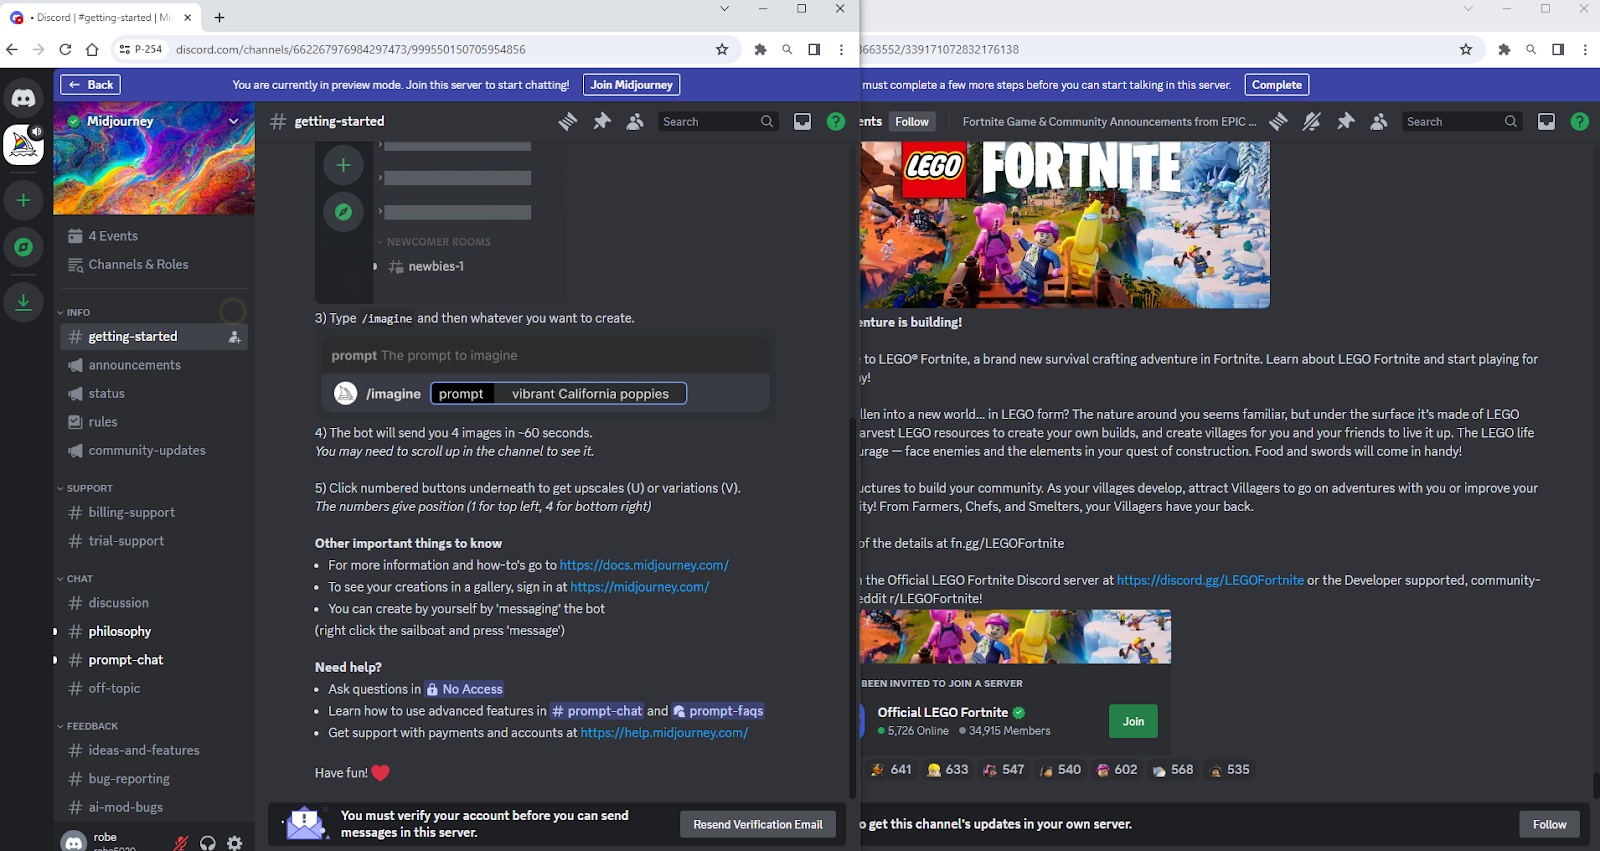Toggle side panel icon in left browser
Viewport: 1600px width, 851px height.
(814, 49)
